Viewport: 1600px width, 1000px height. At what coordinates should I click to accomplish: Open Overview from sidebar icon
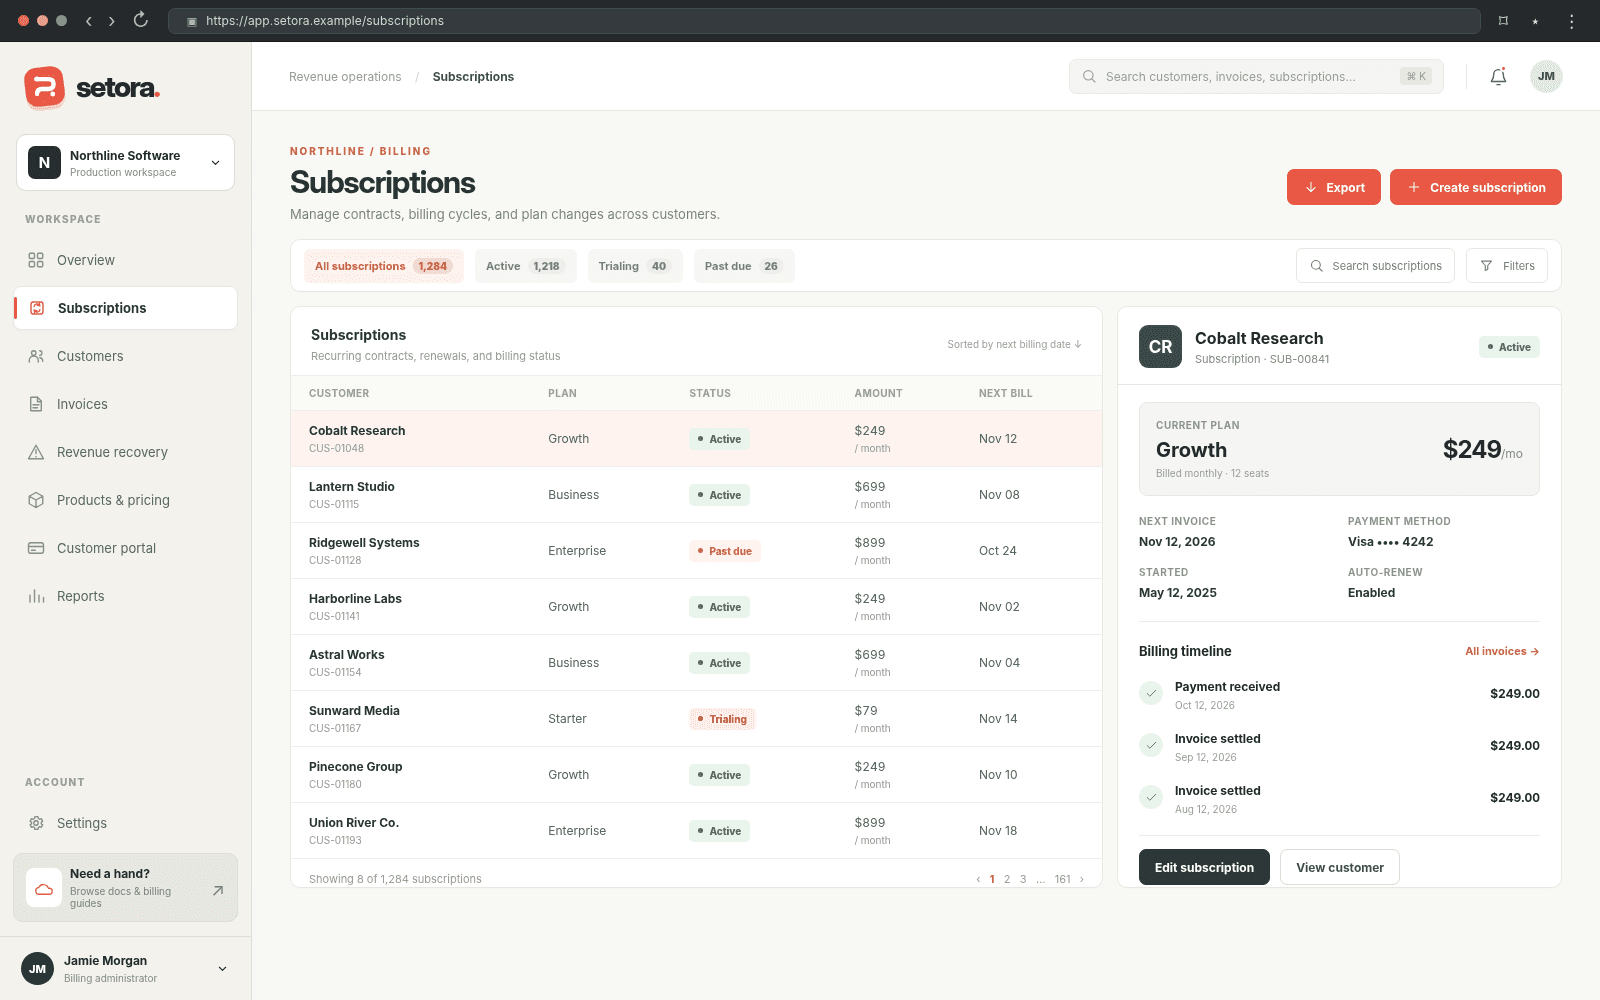(x=36, y=260)
